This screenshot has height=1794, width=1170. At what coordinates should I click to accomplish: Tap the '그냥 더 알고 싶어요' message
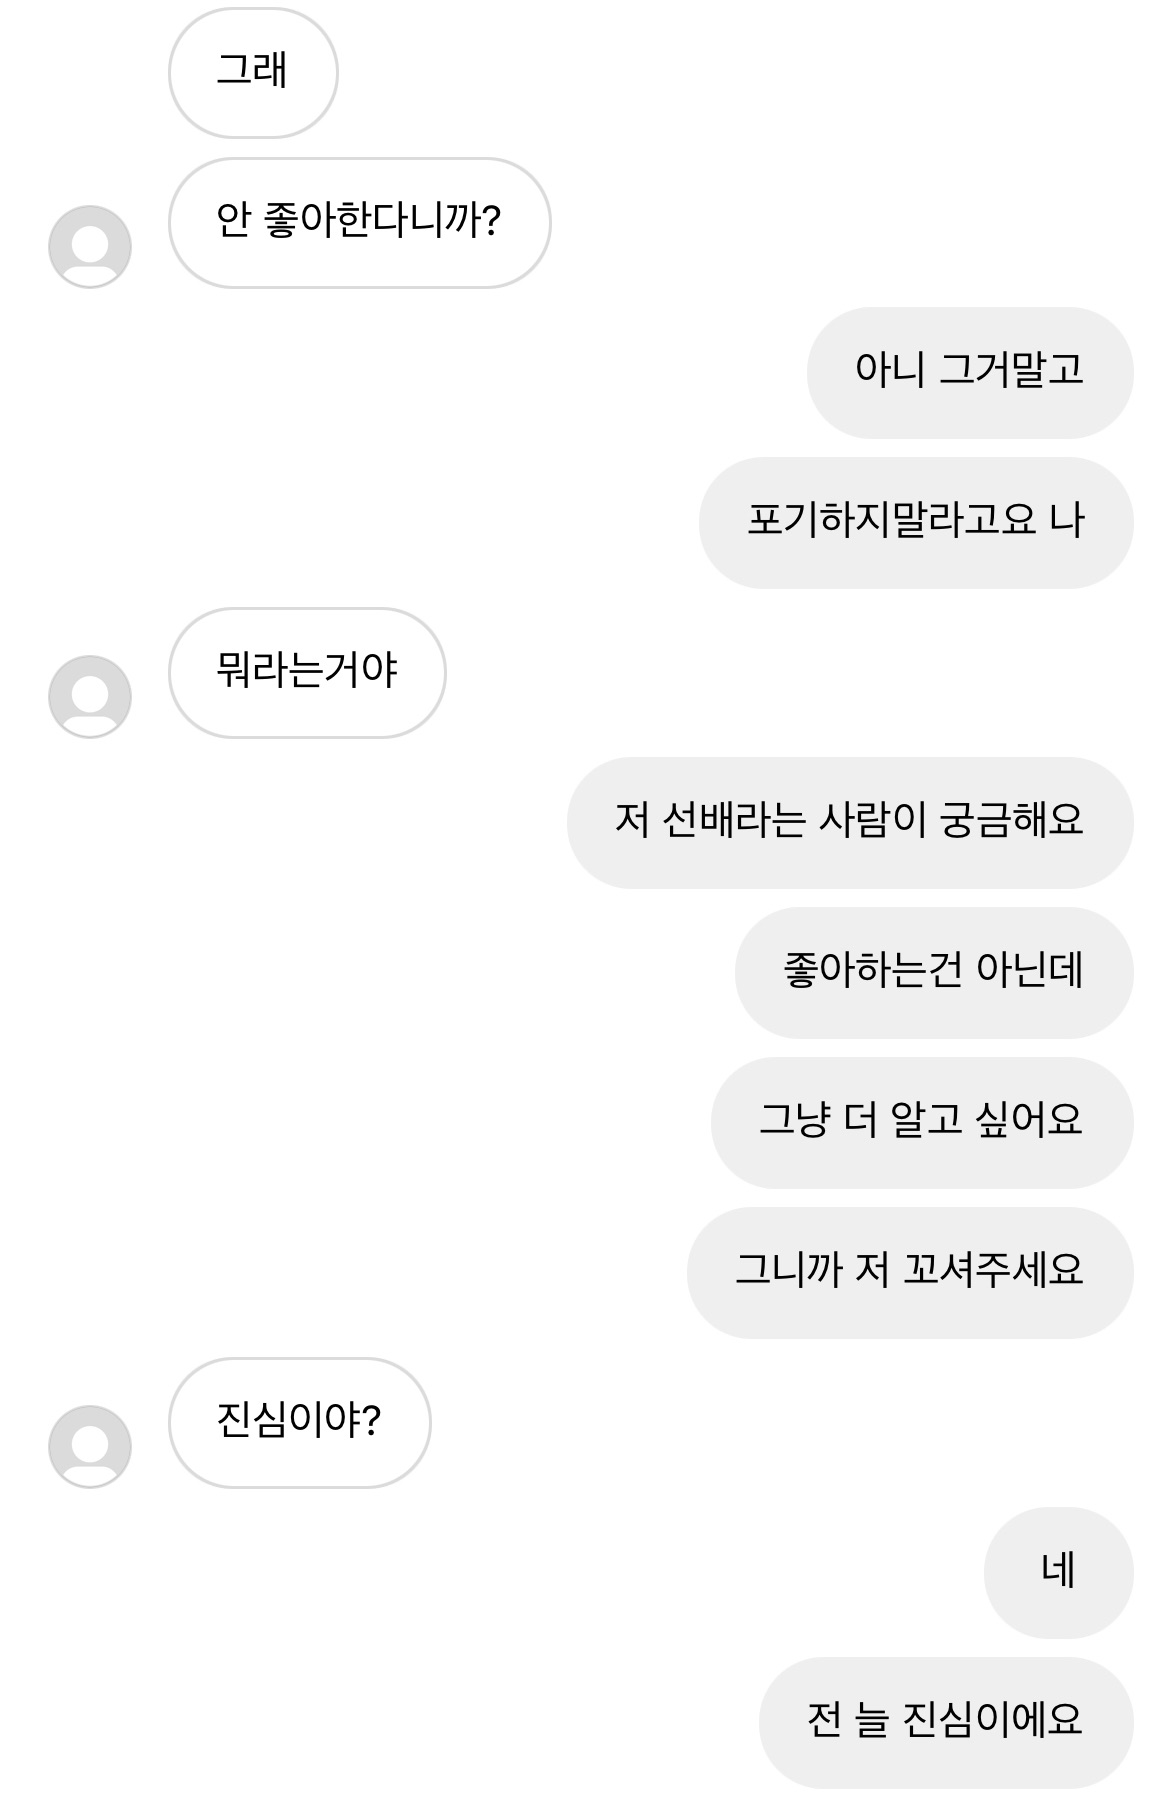coord(921,1122)
